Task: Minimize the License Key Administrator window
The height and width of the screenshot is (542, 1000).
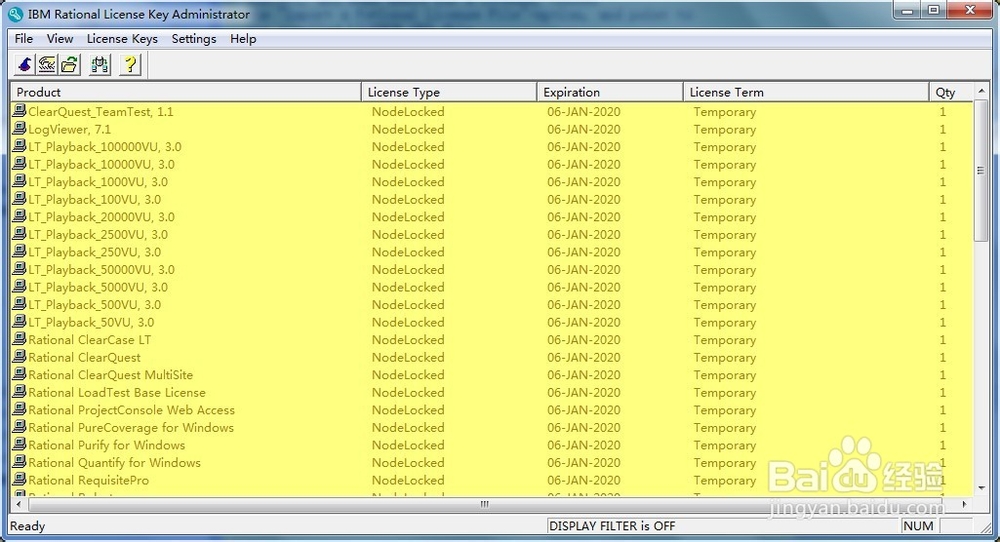Action: click(x=908, y=10)
